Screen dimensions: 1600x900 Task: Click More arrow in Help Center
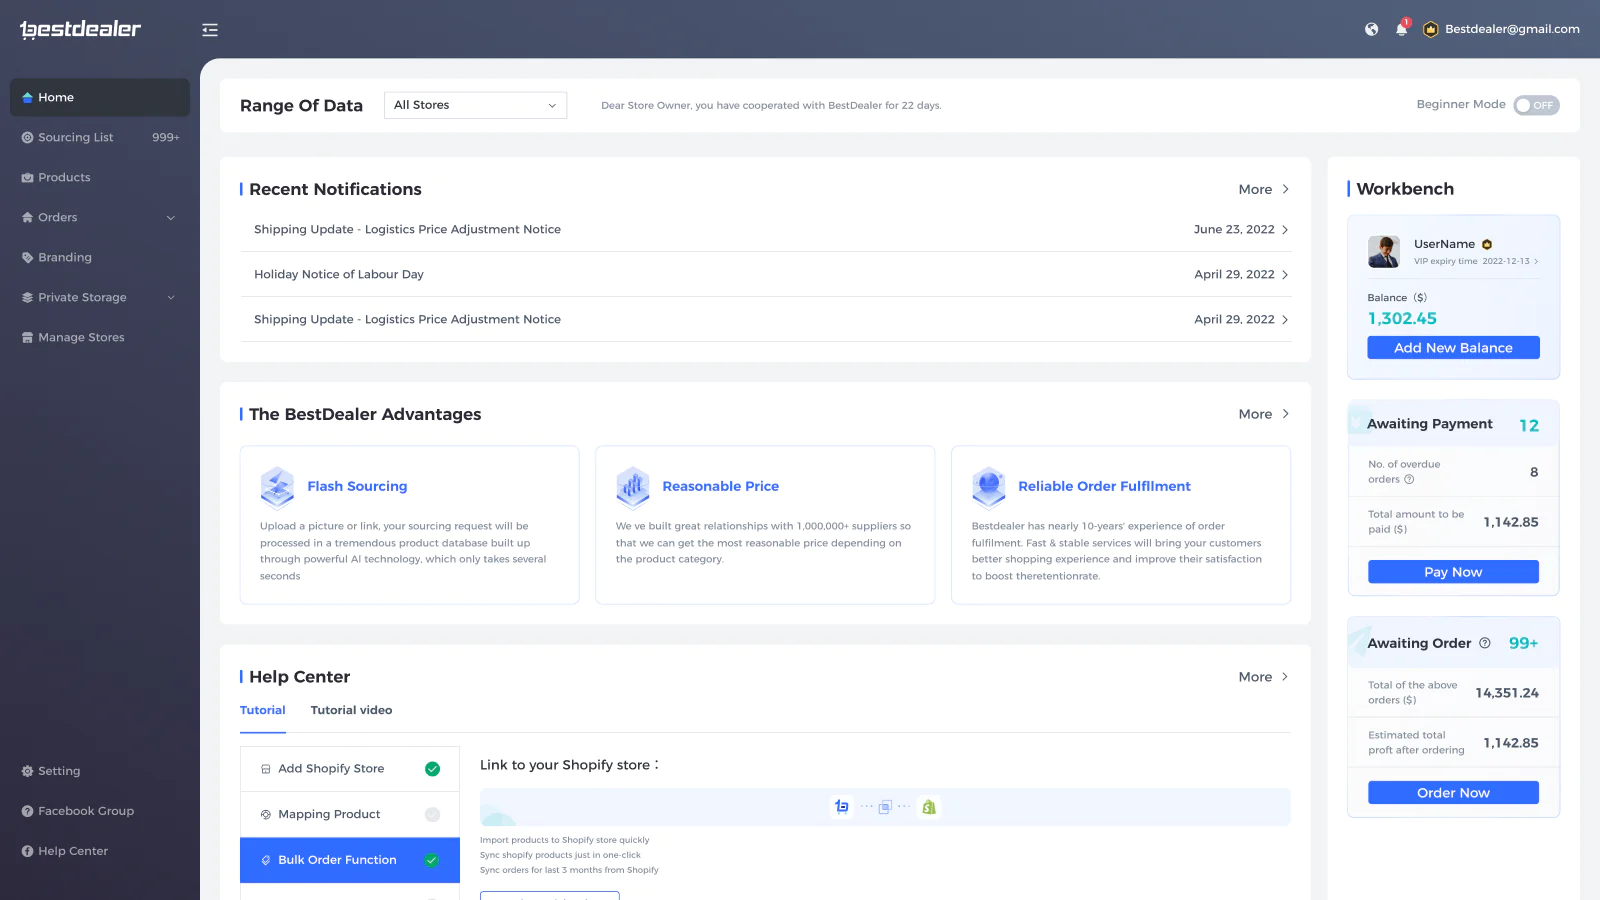(x=1285, y=677)
